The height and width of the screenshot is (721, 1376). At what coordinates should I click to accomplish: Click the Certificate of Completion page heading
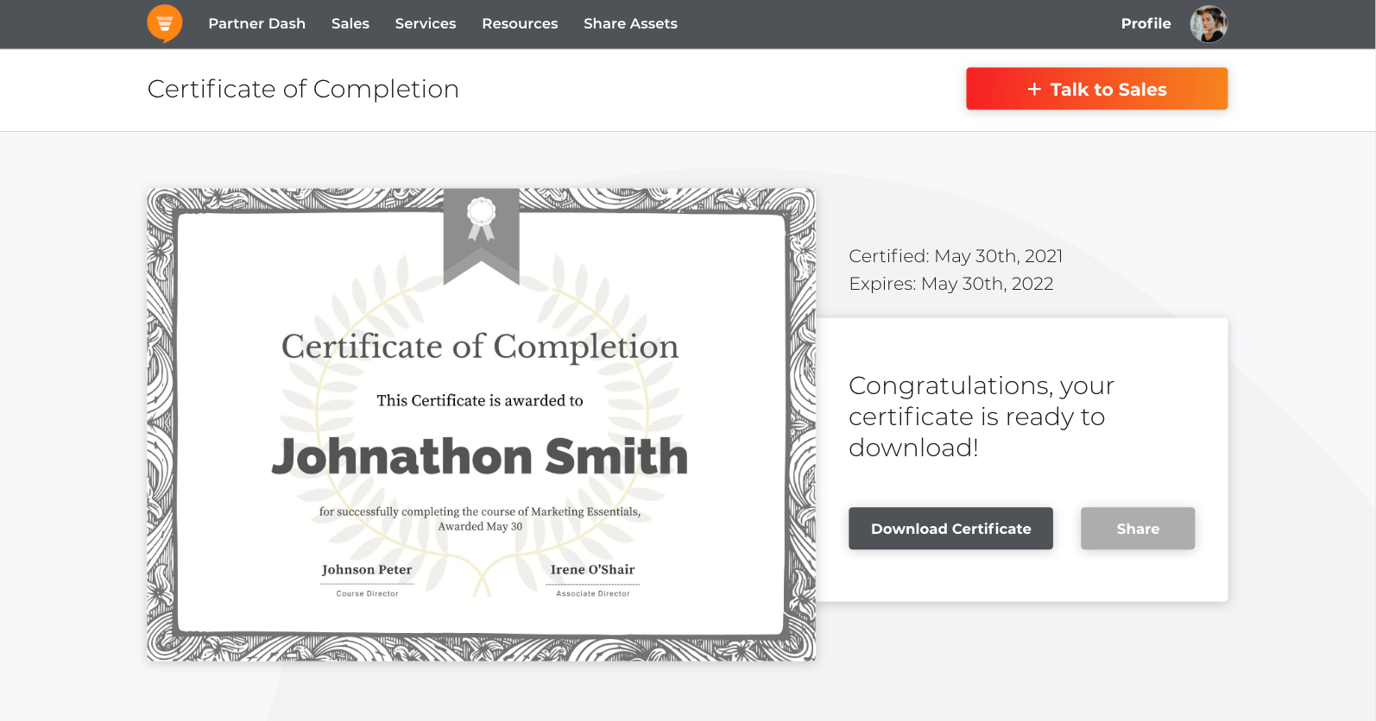[x=303, y=88]
